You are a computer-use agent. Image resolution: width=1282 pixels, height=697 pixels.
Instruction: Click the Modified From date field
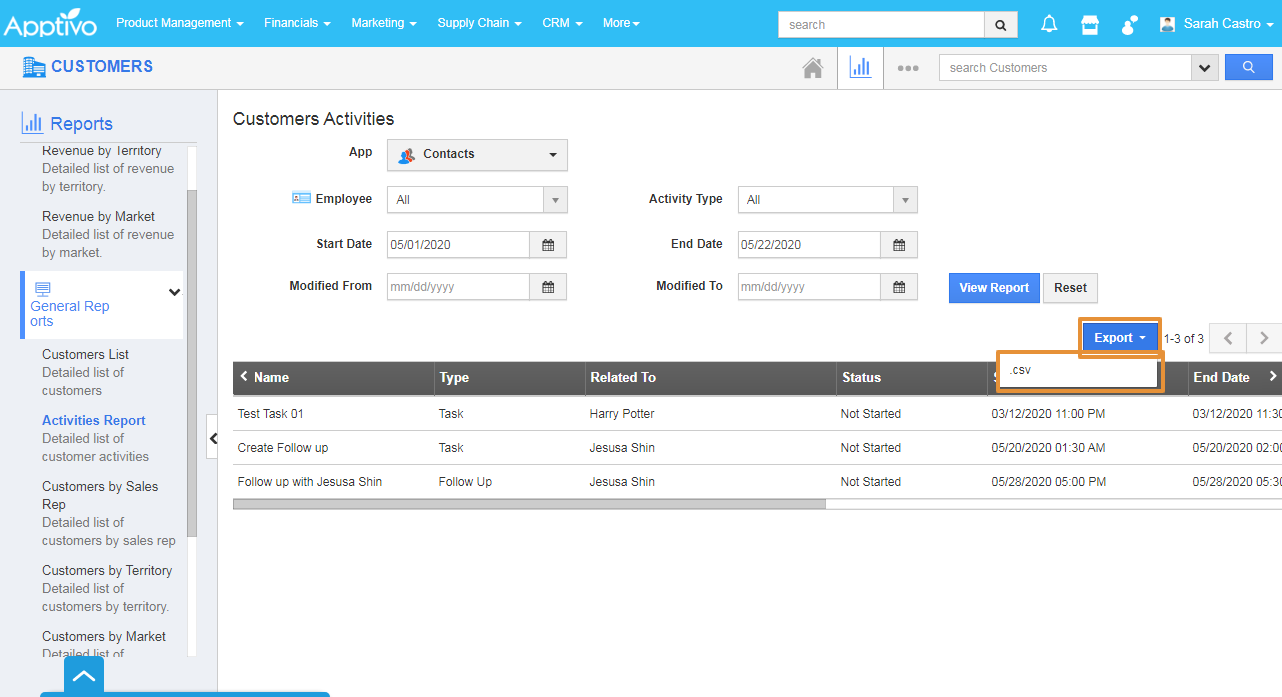tap(458, 287)
